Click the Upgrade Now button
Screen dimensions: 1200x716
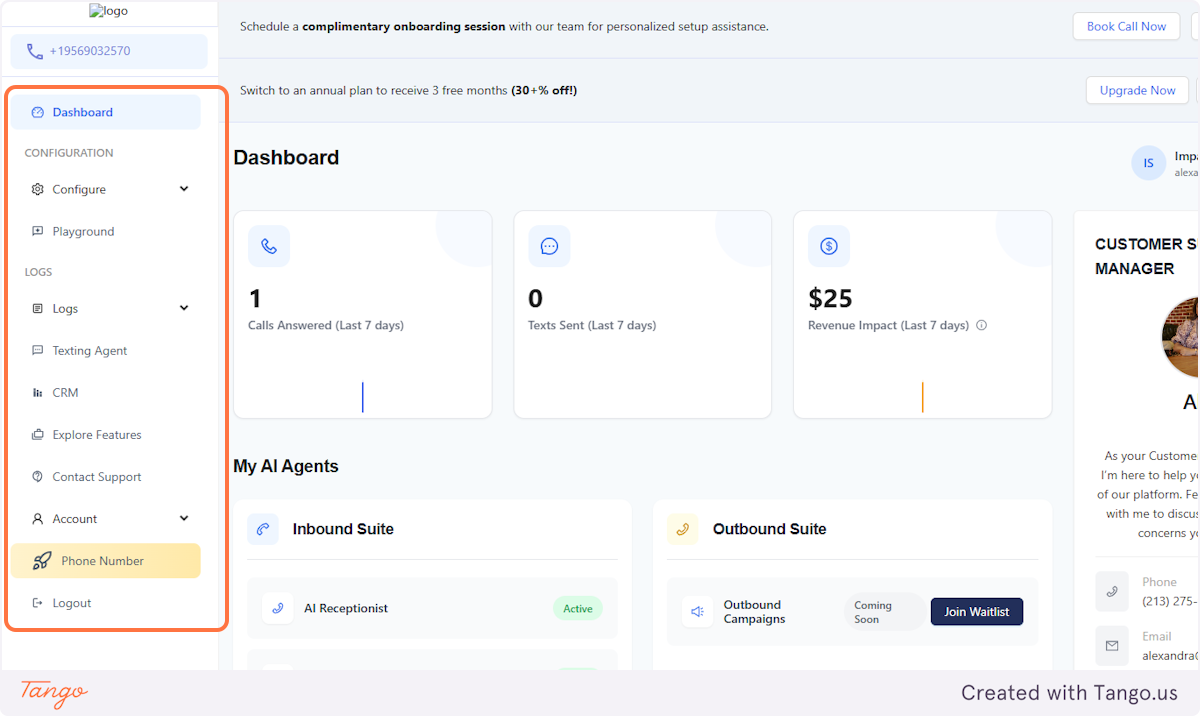coord(1137,90)
